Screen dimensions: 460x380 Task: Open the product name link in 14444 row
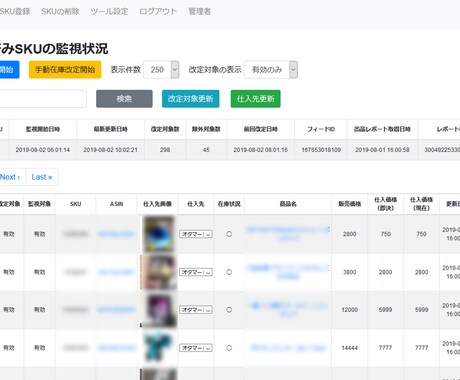(288, 348)
